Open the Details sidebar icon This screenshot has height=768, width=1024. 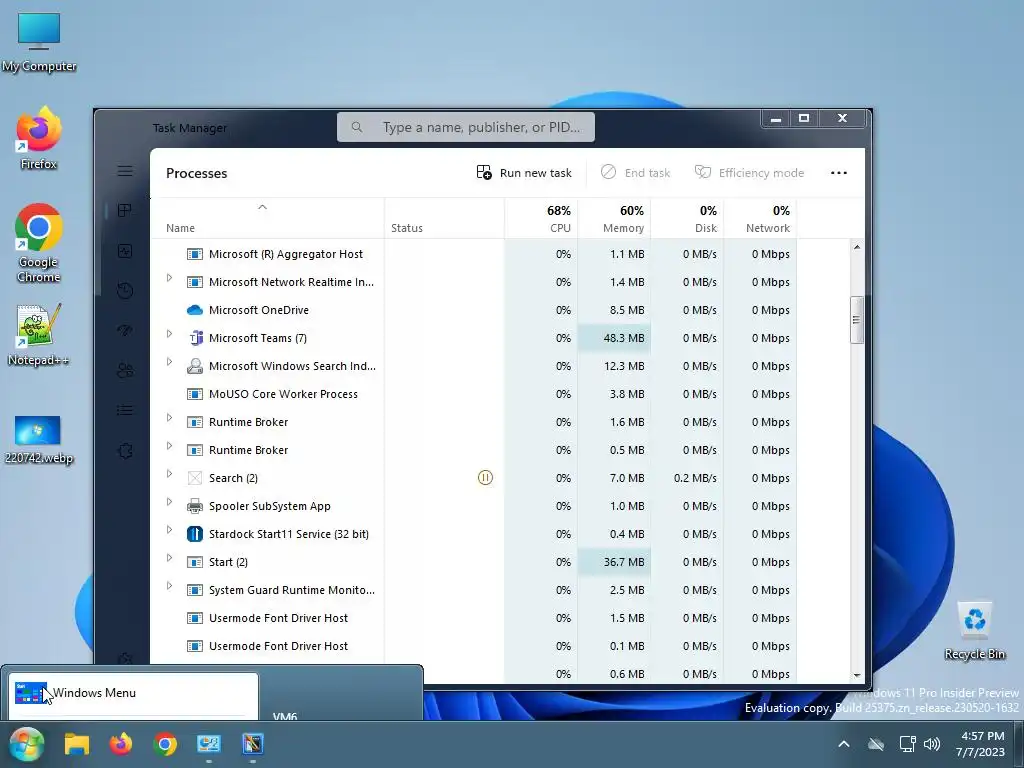pyautogui.click(x=125, y=410)
